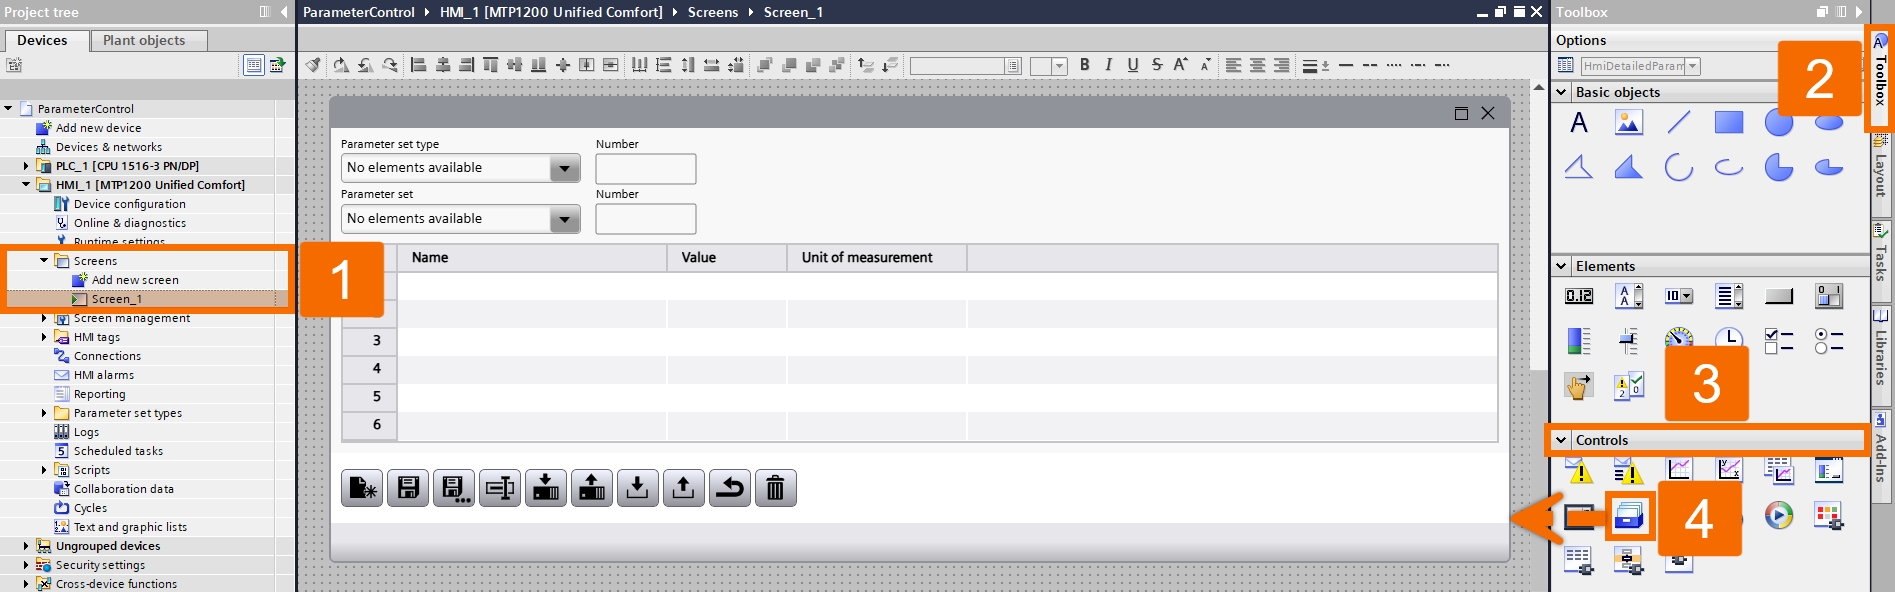Expand Parameter set types node
The image size is (1895, 592).
point(44,413)
